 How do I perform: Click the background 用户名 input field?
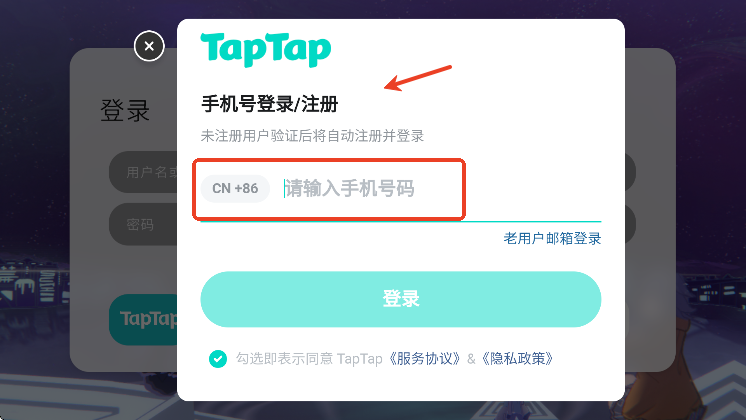point(143,172)
